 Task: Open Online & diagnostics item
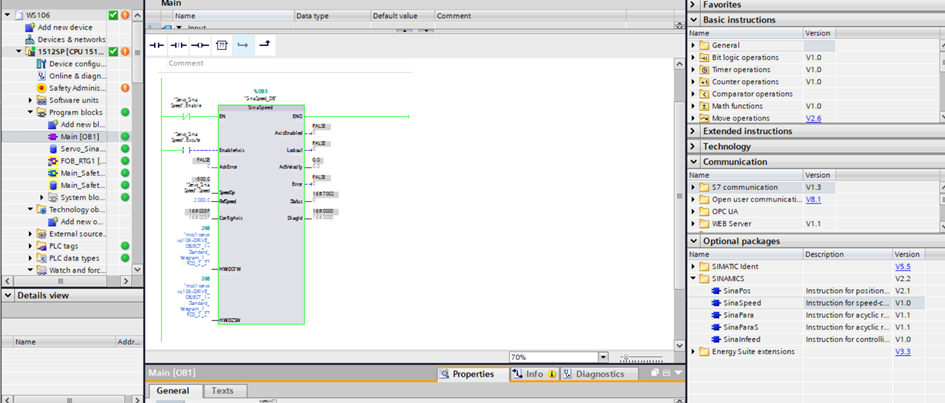[x=71, y=76]
